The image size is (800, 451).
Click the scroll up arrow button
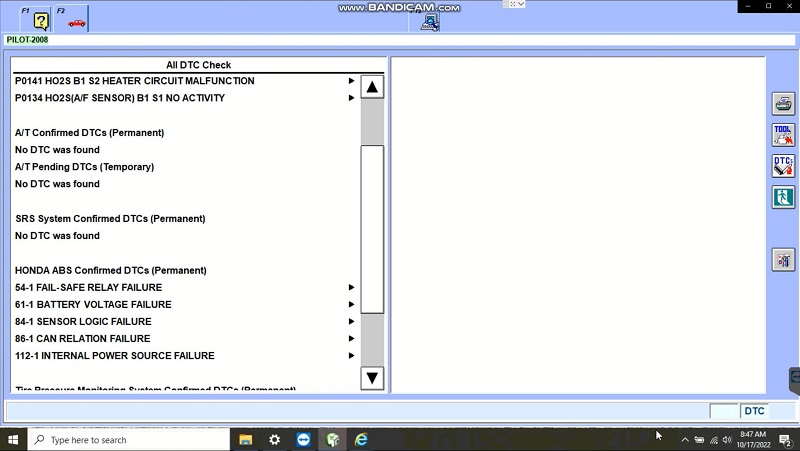click(372, 87)
